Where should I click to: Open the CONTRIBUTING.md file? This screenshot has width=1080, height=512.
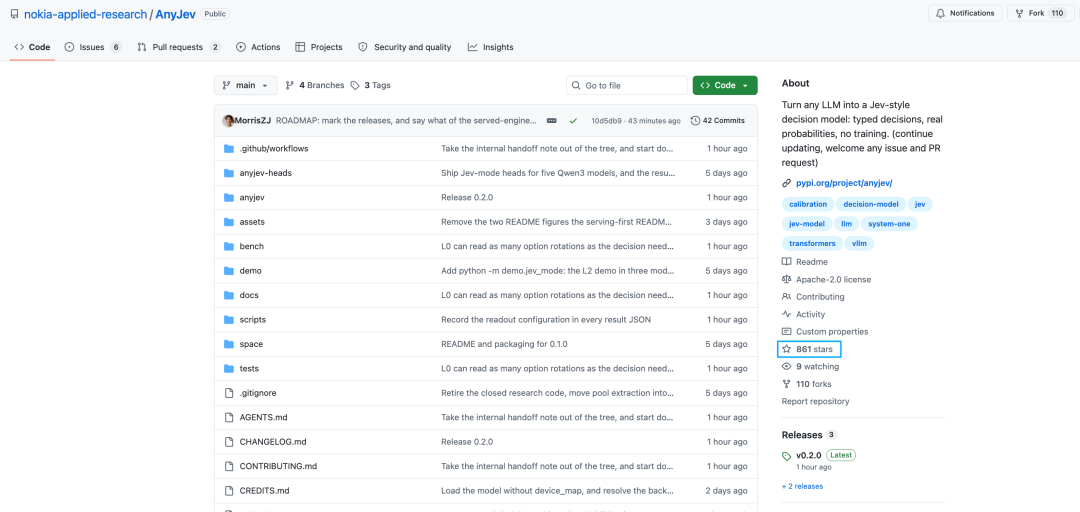[x=278, y=467]
